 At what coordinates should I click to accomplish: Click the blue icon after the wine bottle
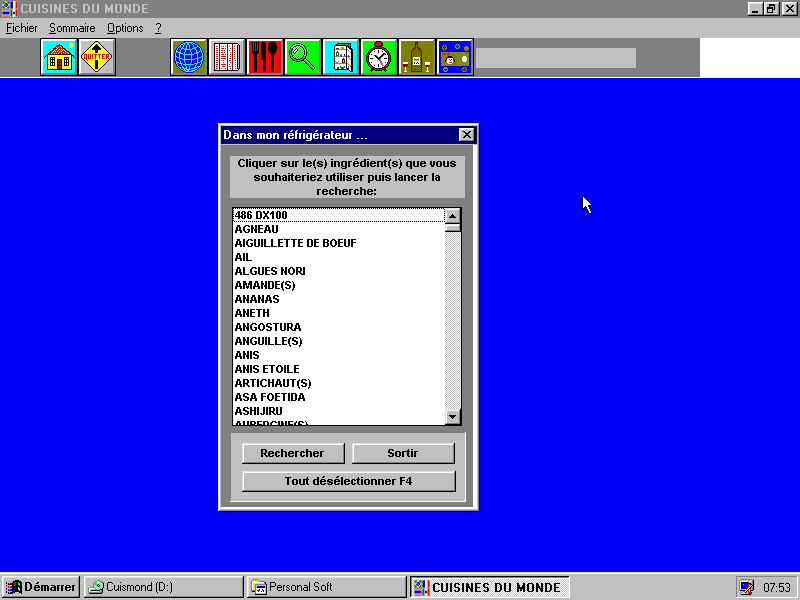point(455,57)
